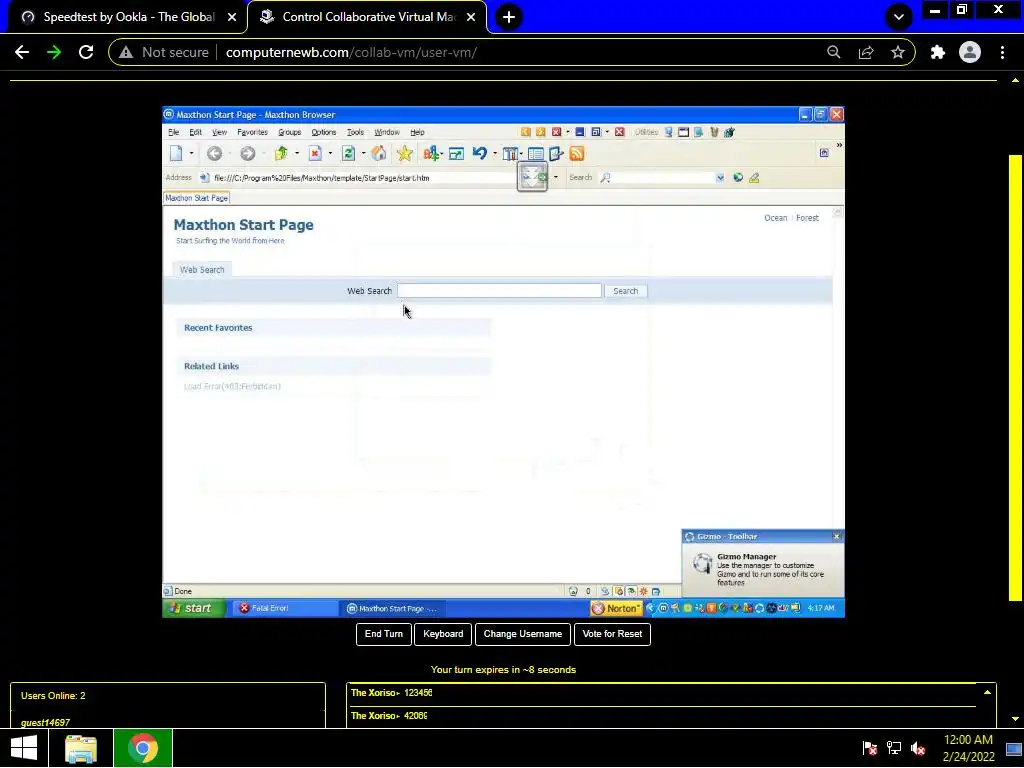Open the Options menu in Maxthon
The width and height of the screenshot is (1024, 768).
[x=323, y=132]
